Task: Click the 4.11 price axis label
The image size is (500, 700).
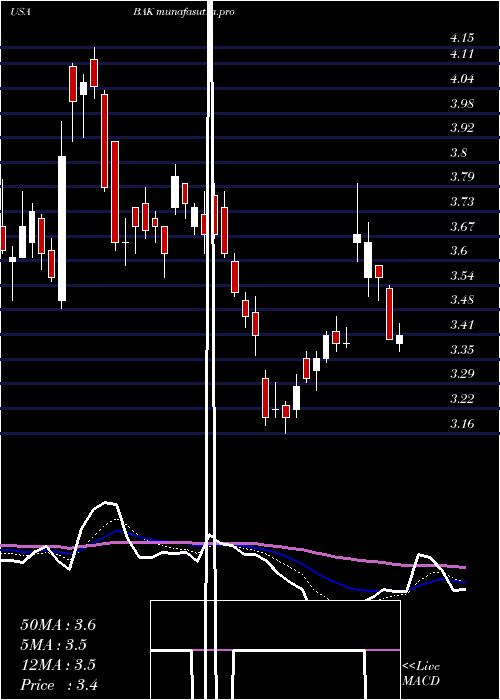Action: point(462,54)
